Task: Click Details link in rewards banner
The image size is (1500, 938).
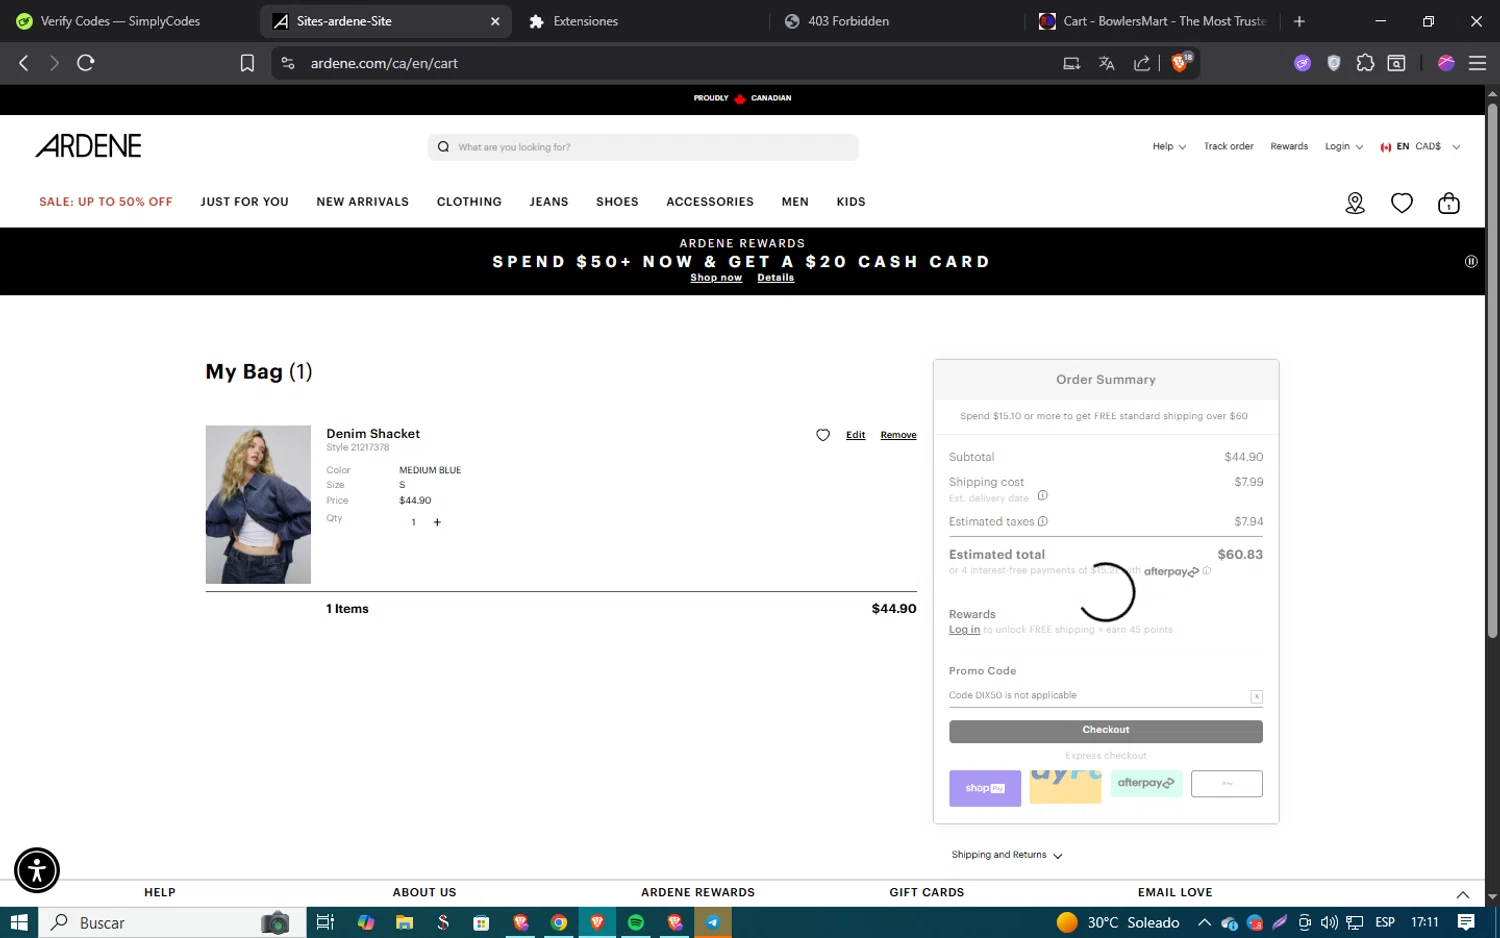Action: [775, 278]
